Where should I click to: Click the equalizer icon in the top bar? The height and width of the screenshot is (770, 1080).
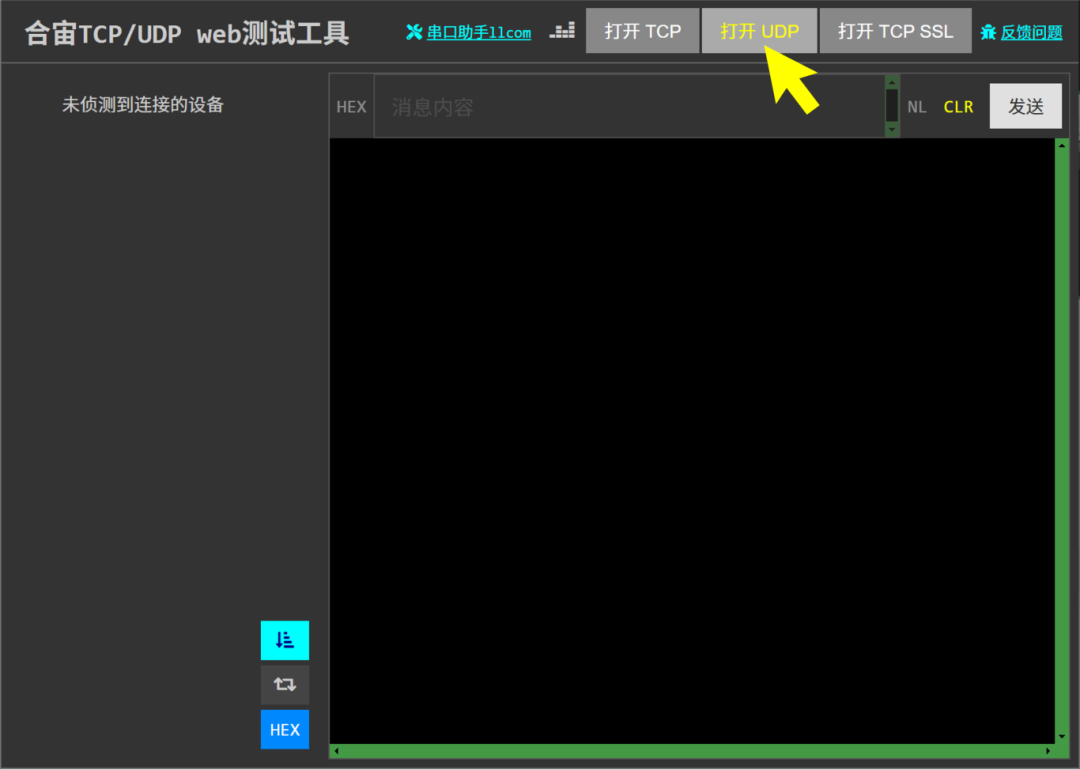click(x=562, y=31)
